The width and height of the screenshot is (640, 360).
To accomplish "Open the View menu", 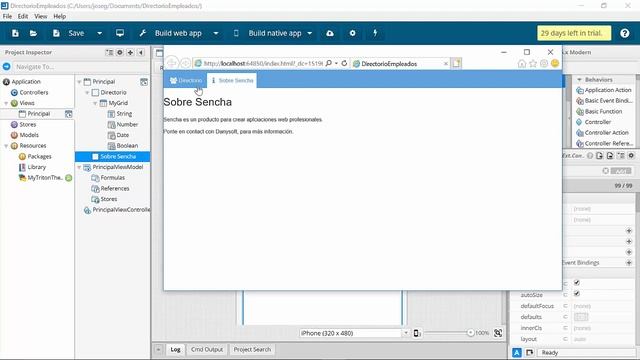I will (x=40, y=16).
